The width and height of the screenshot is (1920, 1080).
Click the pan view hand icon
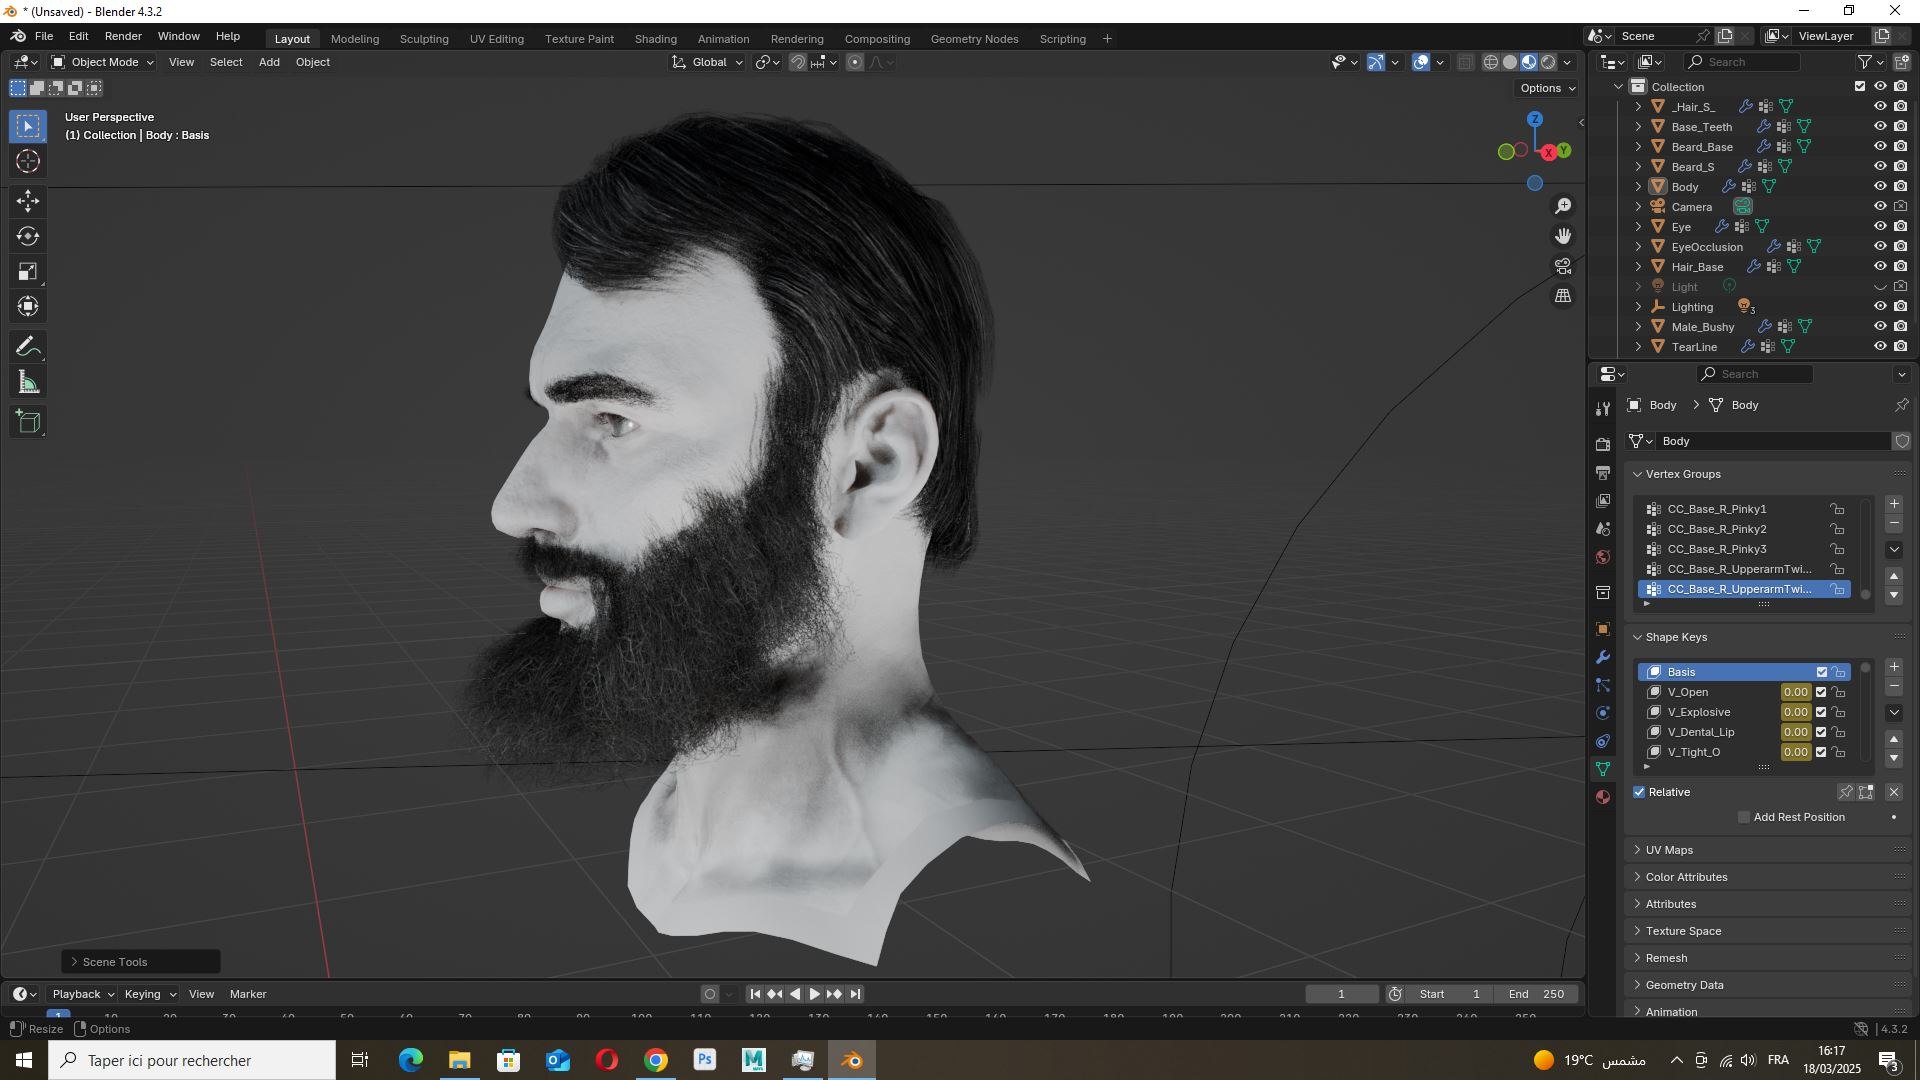pos(1563,236)
